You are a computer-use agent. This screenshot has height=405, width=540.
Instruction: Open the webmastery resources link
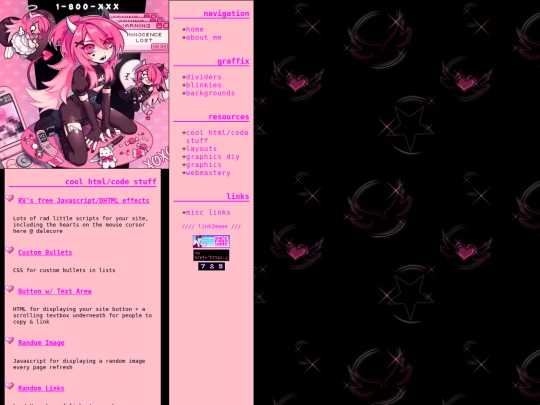click(x=208, y=173)
